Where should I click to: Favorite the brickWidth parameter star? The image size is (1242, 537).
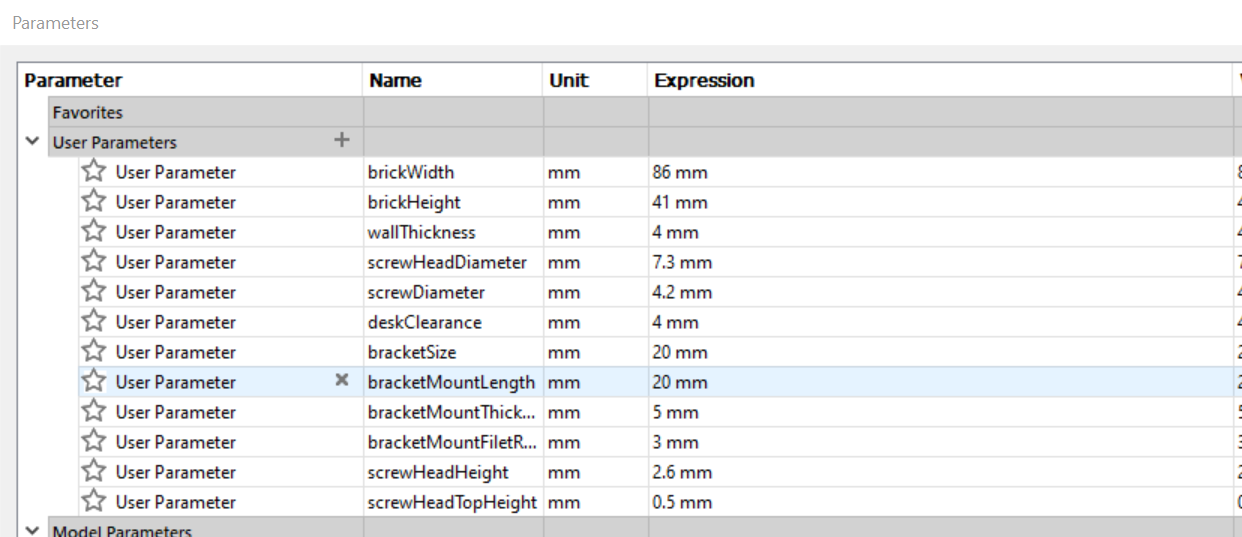[94, 171]
